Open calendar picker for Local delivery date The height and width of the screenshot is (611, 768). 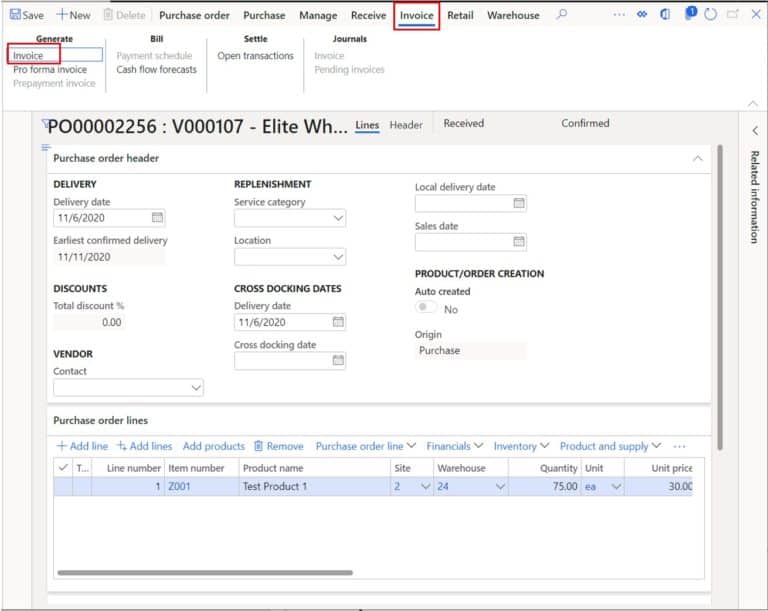519,203
